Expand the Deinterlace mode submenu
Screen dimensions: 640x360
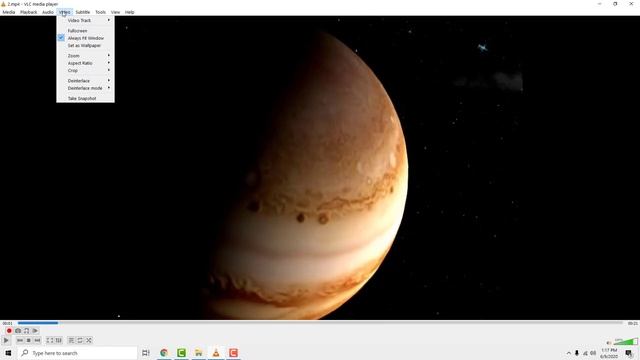coord(85,88)
